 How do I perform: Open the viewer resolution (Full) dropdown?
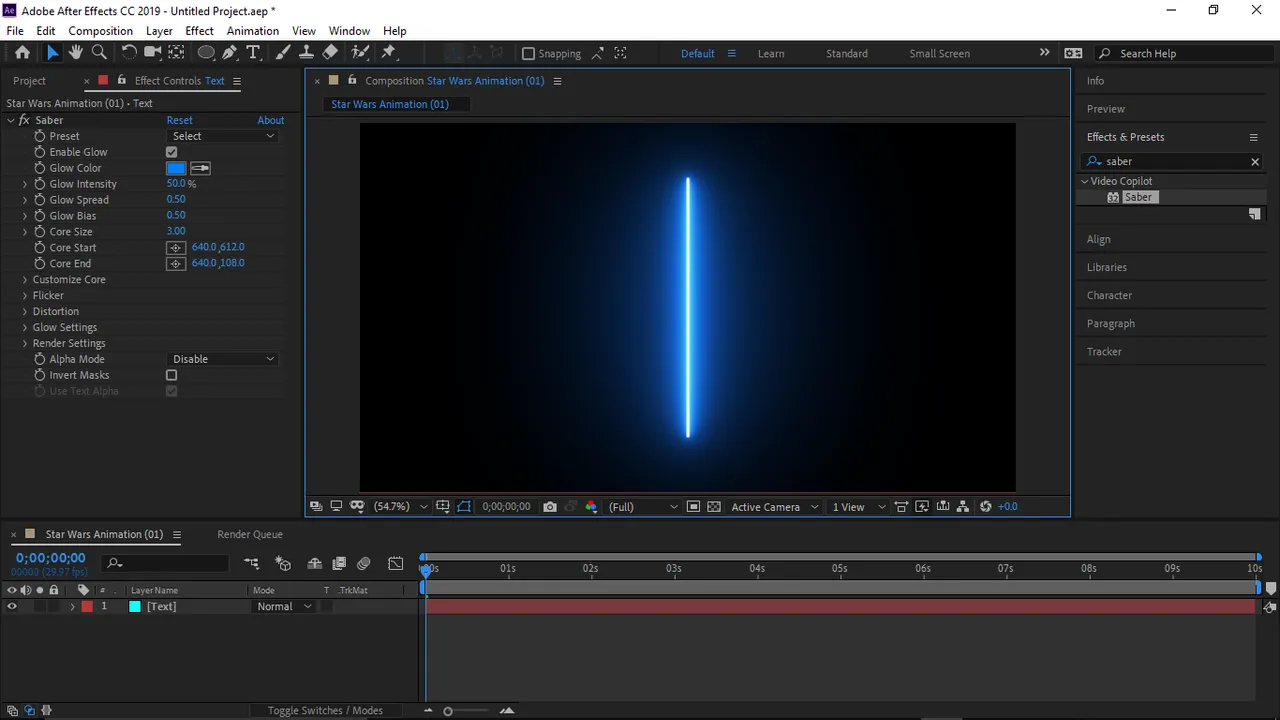(642, 507)
